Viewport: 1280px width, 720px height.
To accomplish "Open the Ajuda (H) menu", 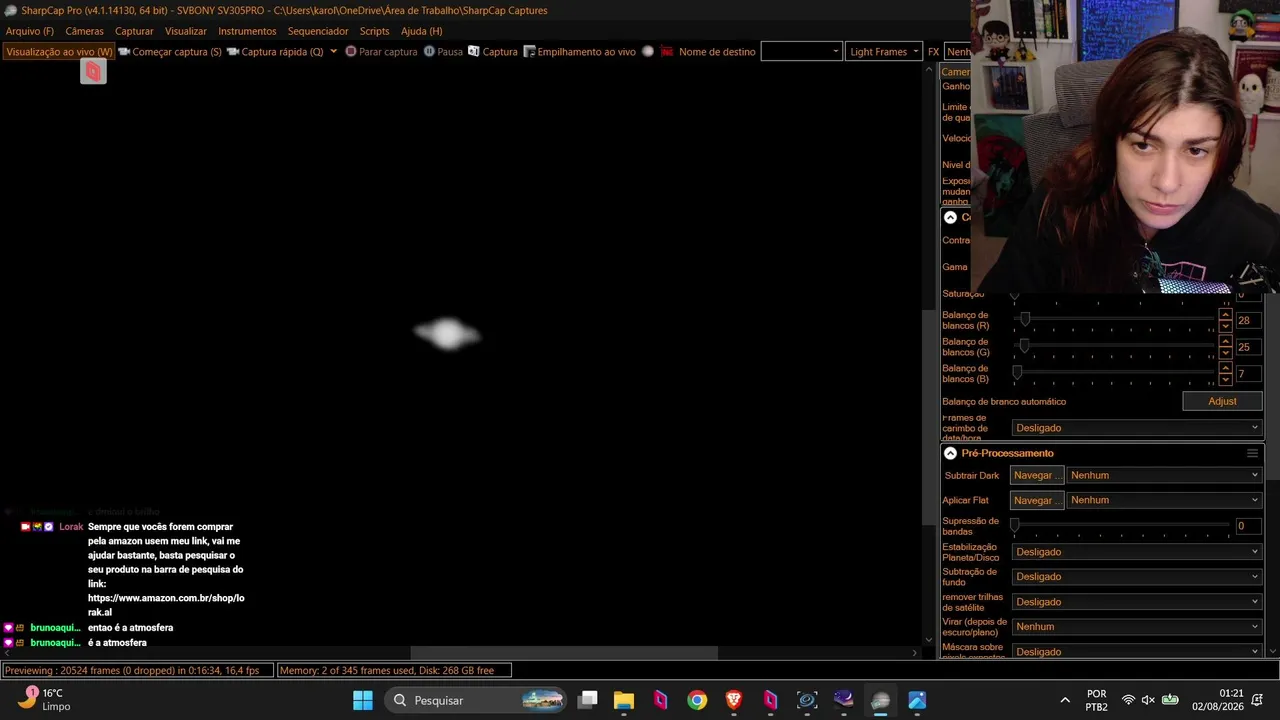I will pos(421,31).
